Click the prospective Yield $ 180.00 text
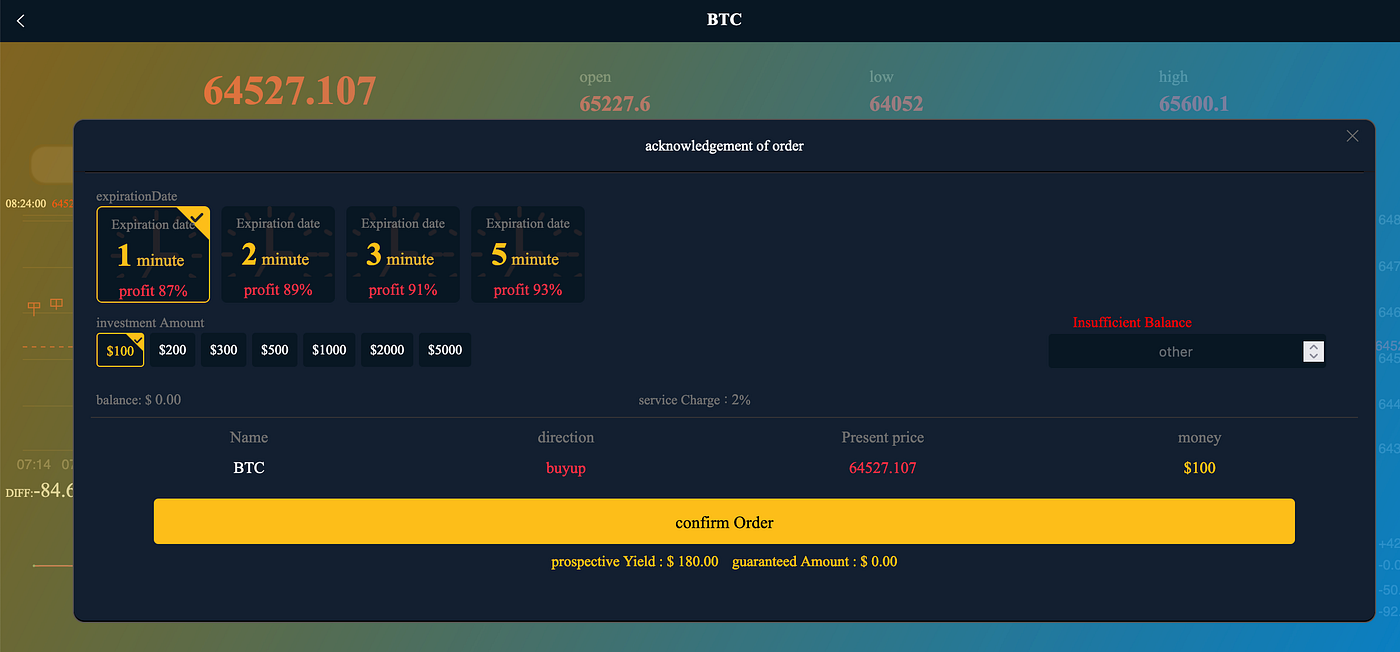The height and width of the screenshot is (652, 1400). tap(635, 562)
